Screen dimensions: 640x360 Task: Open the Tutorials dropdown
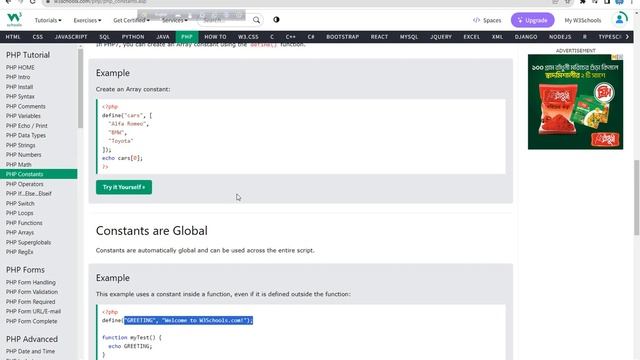click(48, 20)
